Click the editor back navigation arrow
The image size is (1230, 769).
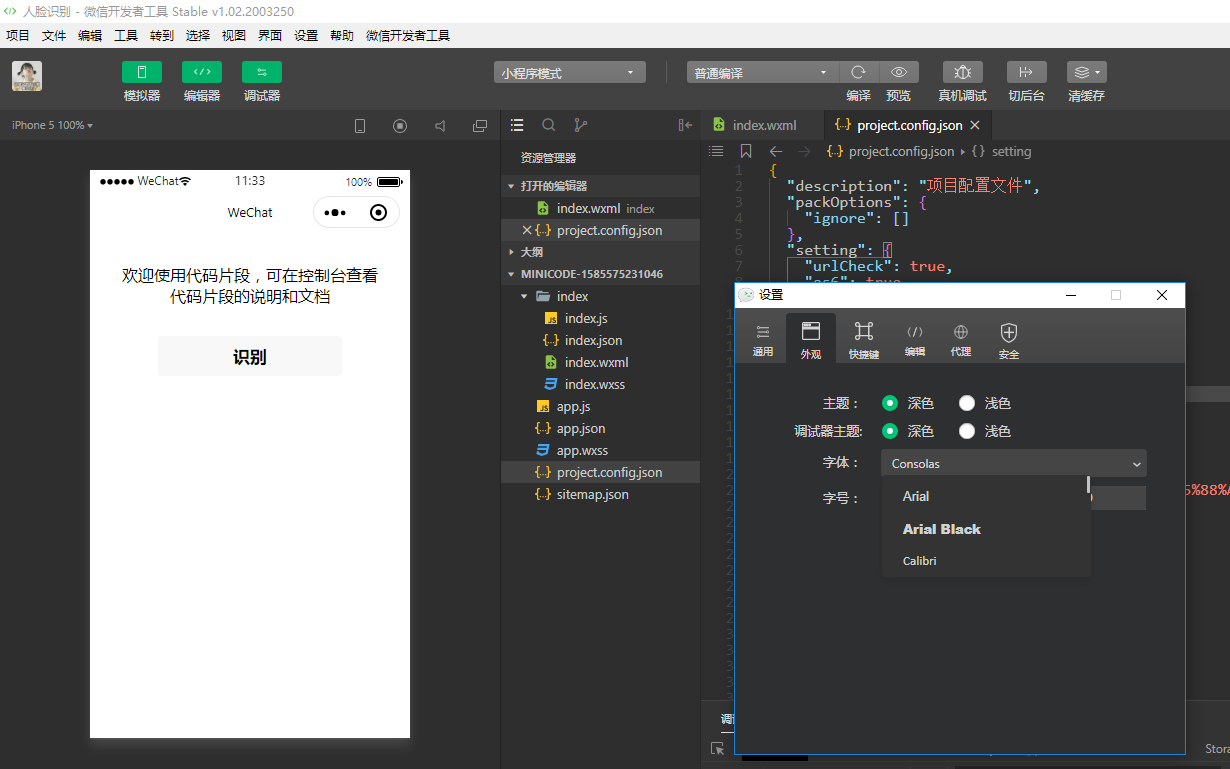[776, 151]
